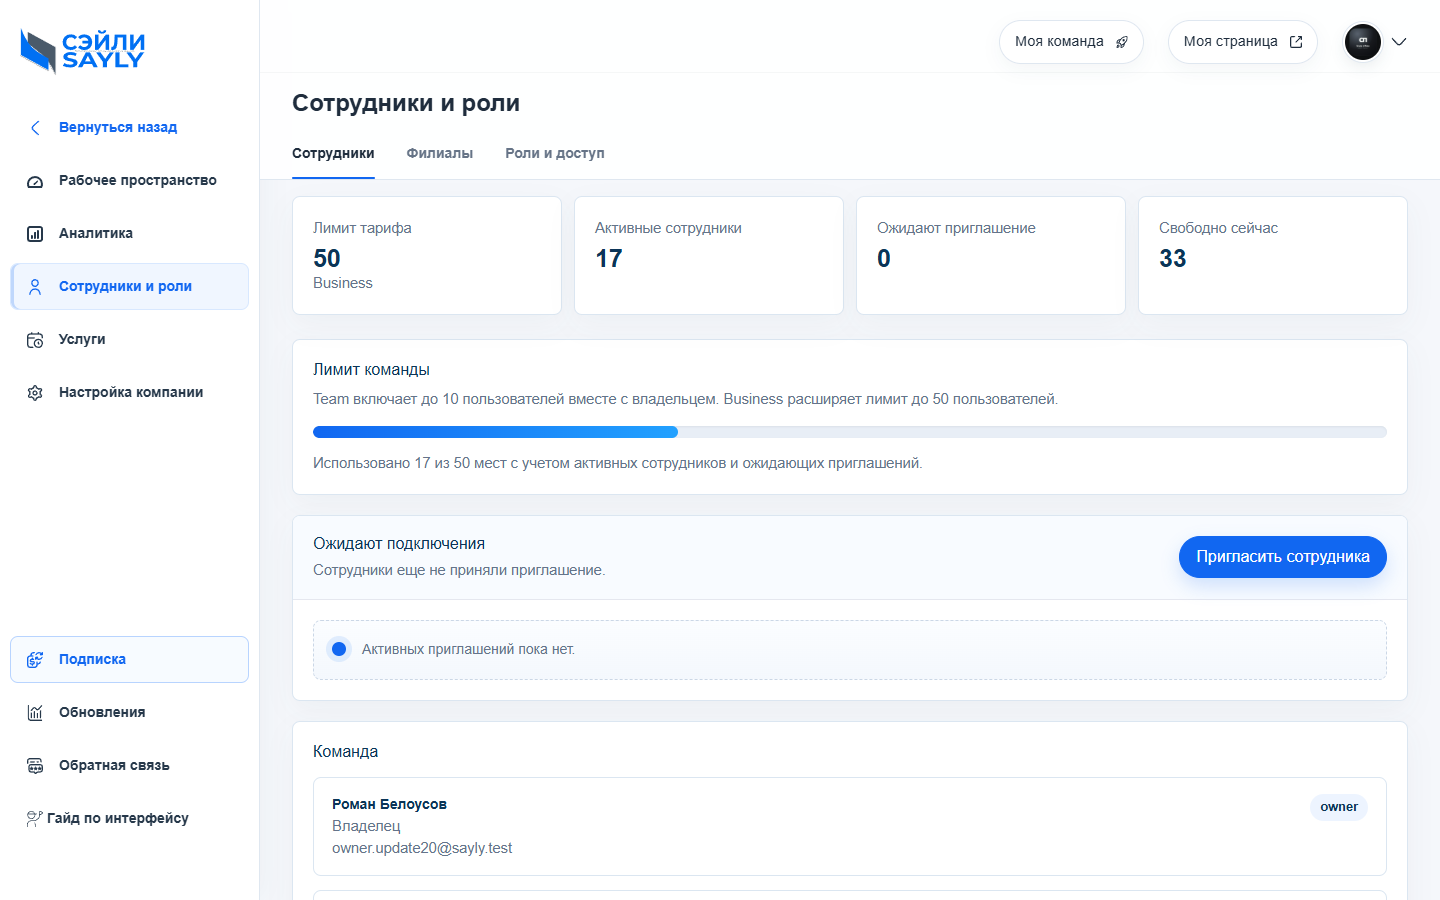Click the external link icon in Моя страница
1440x900 pixels.
(x=1296, y=42)
